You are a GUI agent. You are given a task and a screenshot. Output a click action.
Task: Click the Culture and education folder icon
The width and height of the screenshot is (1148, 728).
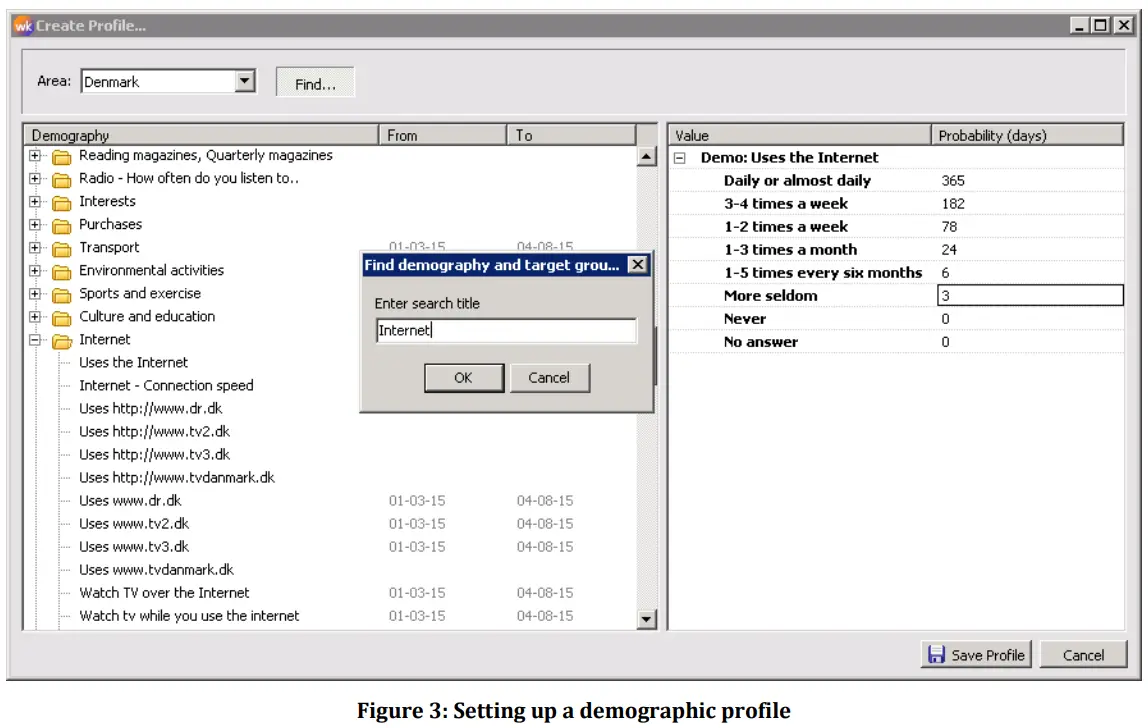(x=60, y=316)
